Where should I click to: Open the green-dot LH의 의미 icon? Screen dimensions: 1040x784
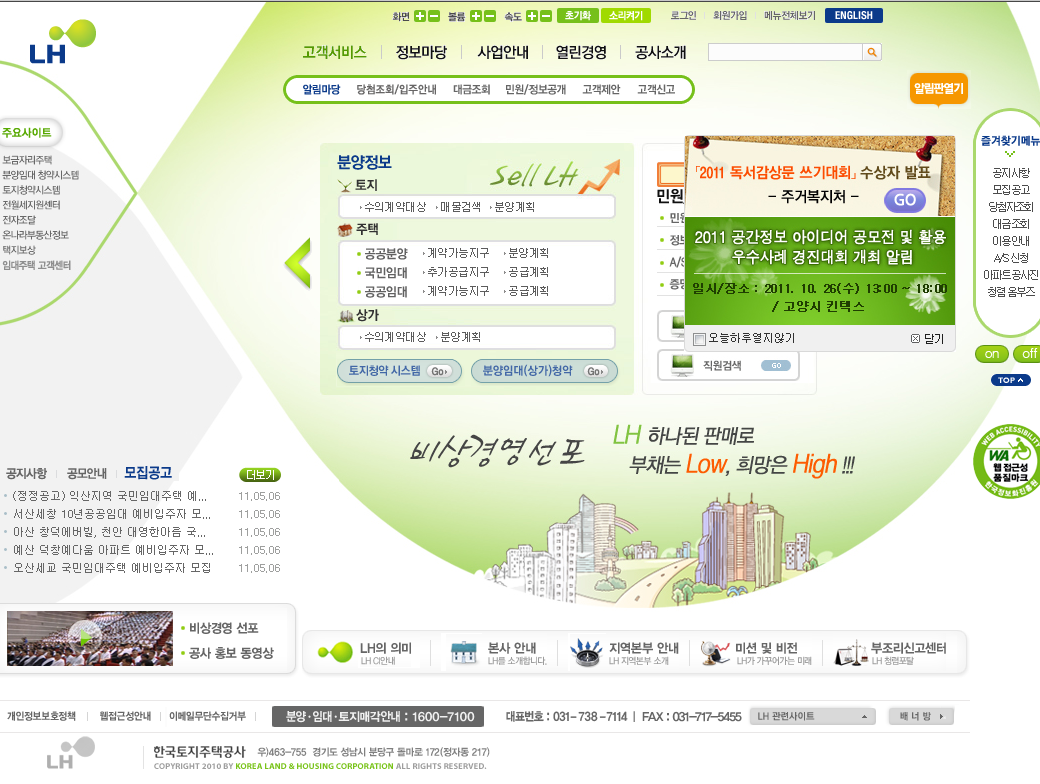(335, 652)
